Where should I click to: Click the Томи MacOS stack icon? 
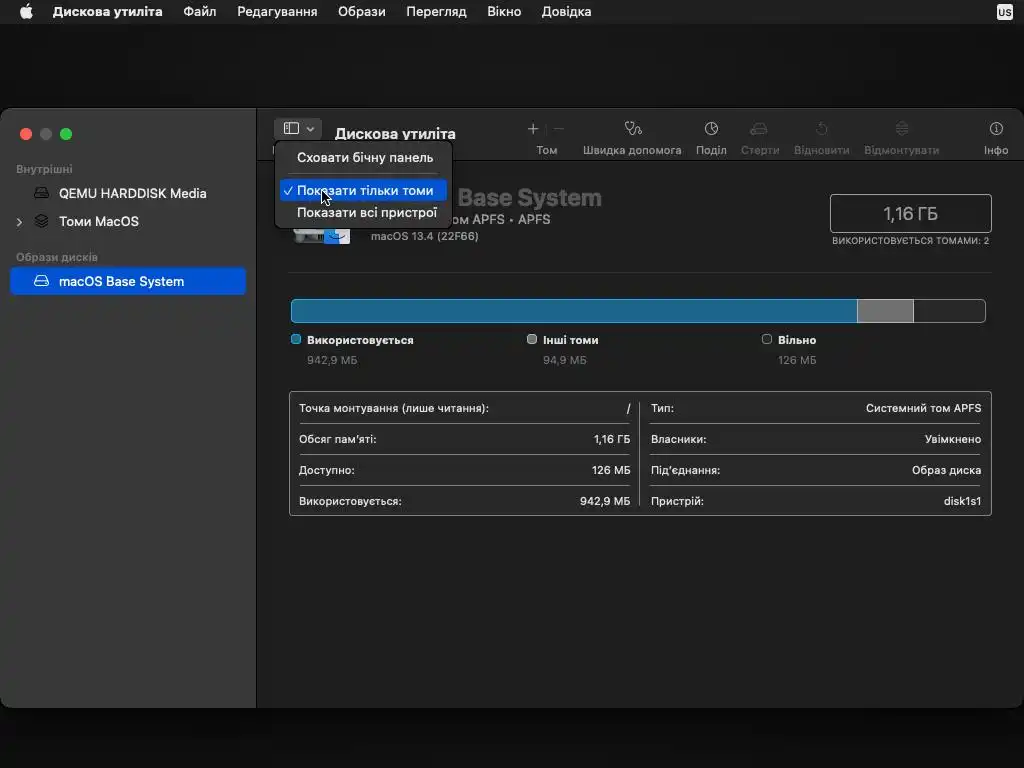[42, 221]
